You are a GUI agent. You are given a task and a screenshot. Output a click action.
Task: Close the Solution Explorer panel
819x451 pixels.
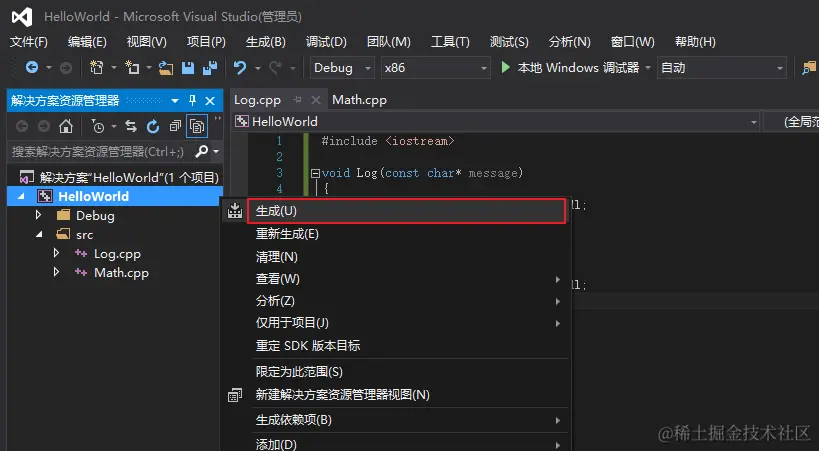[x=210, y=101]
